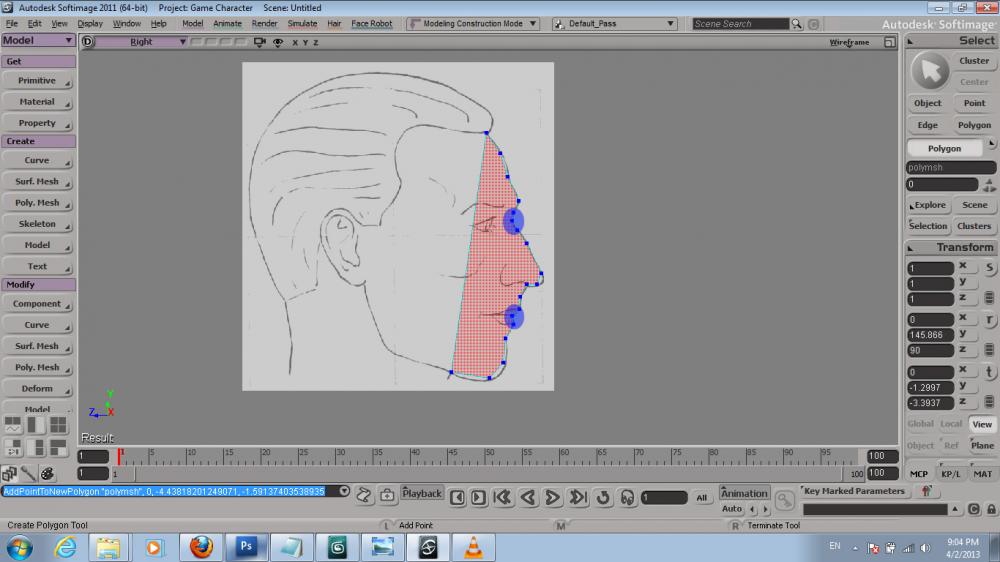This screenshot has height=562, width=1000.
Task: Jump to the first frame
Action: click(x=503, y=497)
